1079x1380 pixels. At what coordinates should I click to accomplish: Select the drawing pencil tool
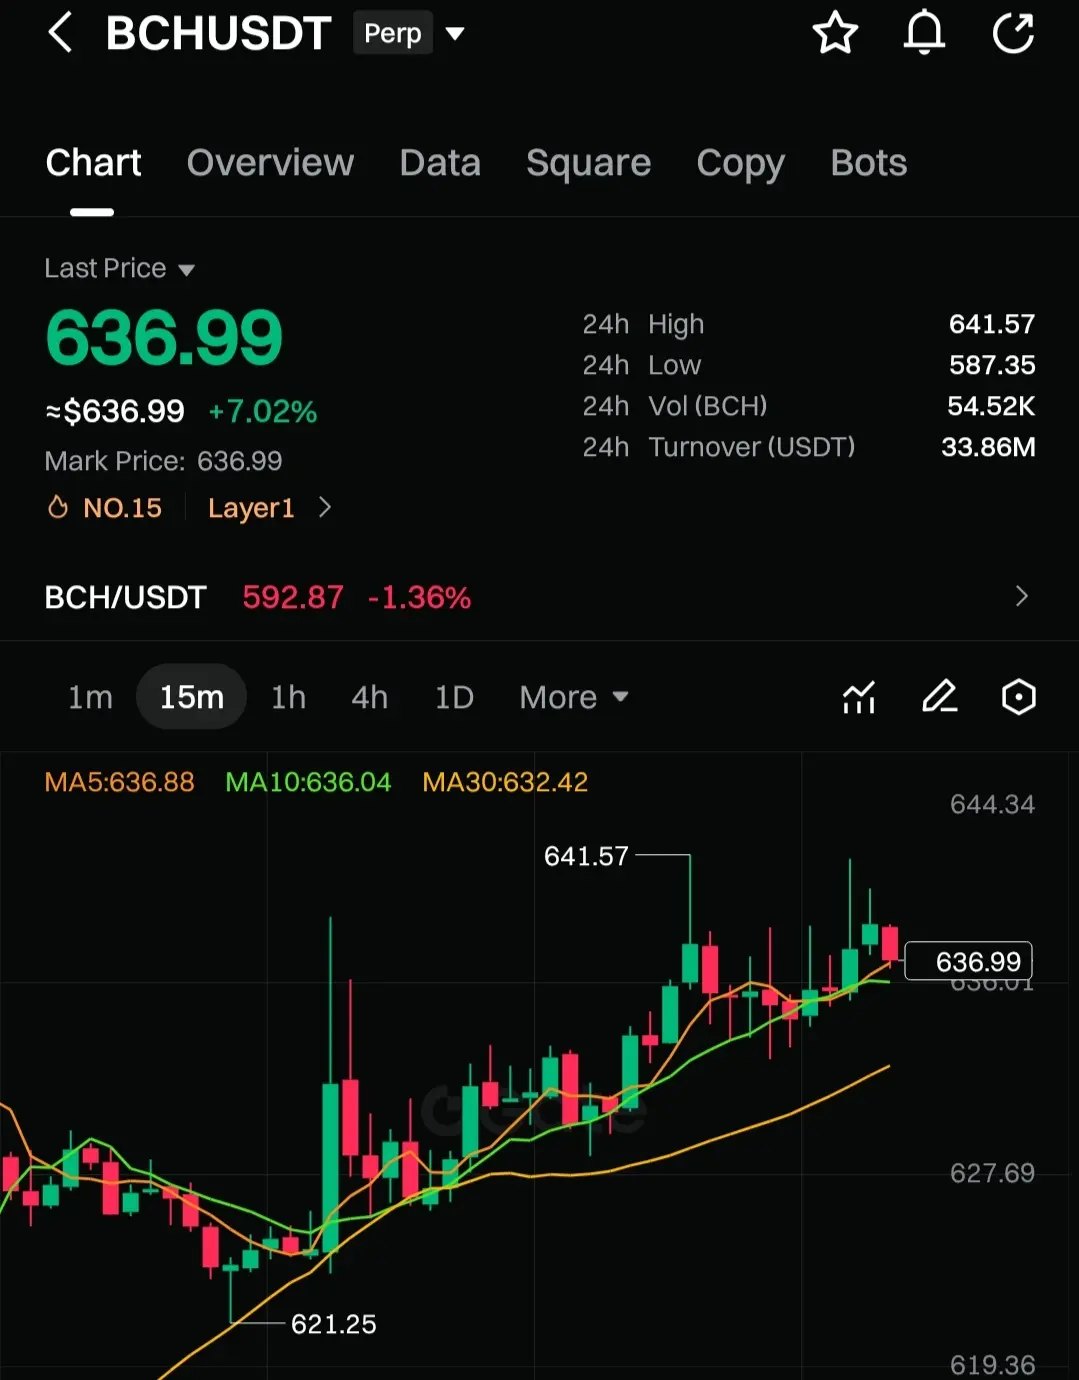(x=939, y=697)
